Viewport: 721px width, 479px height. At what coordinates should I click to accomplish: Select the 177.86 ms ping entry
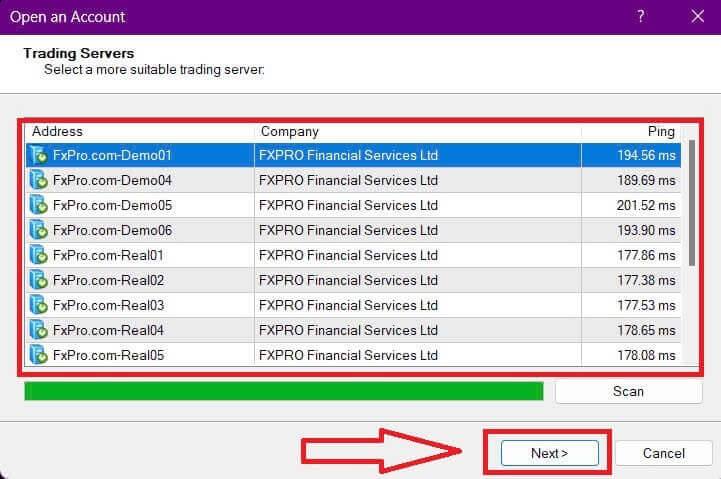646,255
